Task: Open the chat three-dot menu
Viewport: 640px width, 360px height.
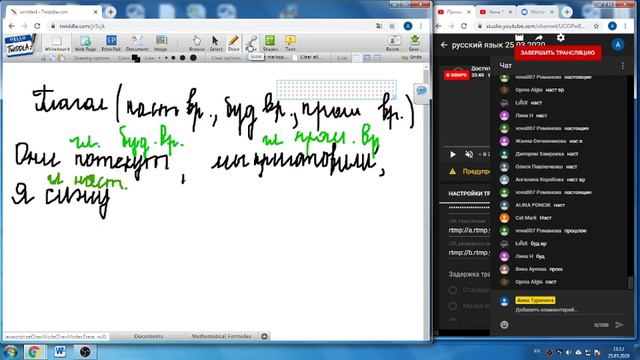Action: coord(622,66)
